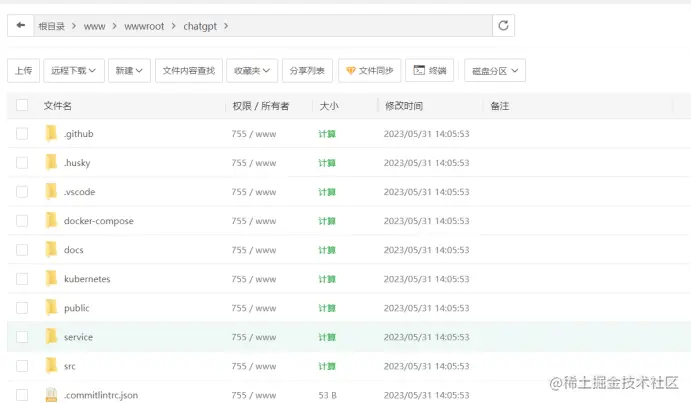Viewport: 692px width, 404px height.
Task: Refresh the directory listing
Action: click(504, 26)
